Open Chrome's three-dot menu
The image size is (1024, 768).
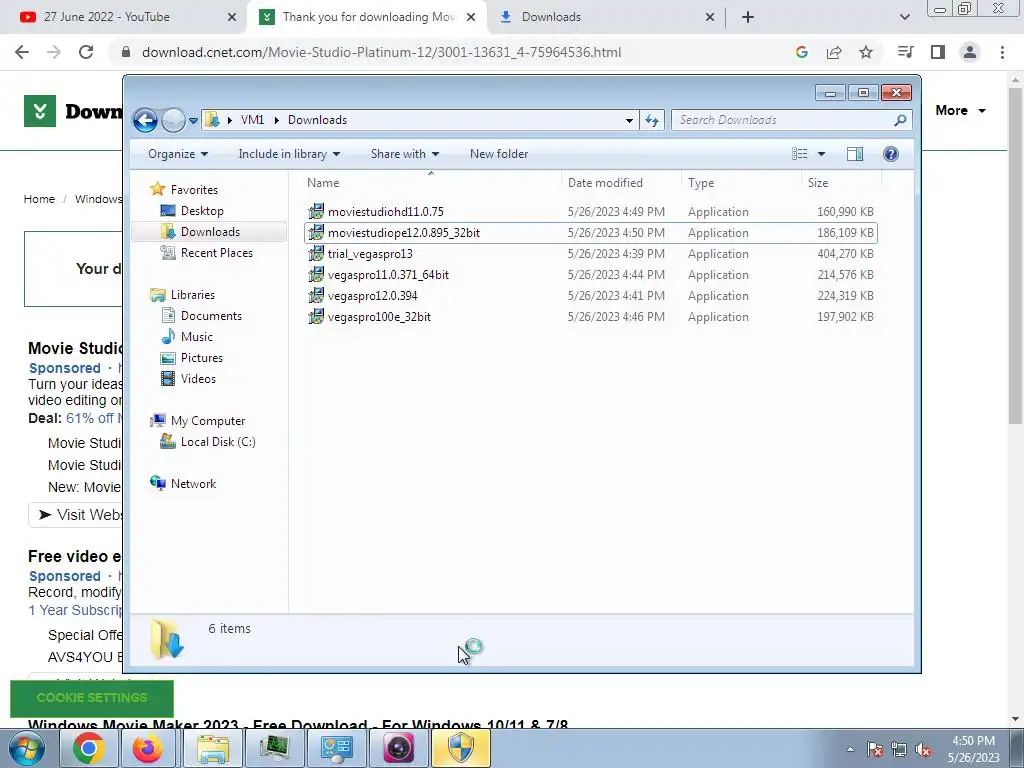tap(1002, 52)
